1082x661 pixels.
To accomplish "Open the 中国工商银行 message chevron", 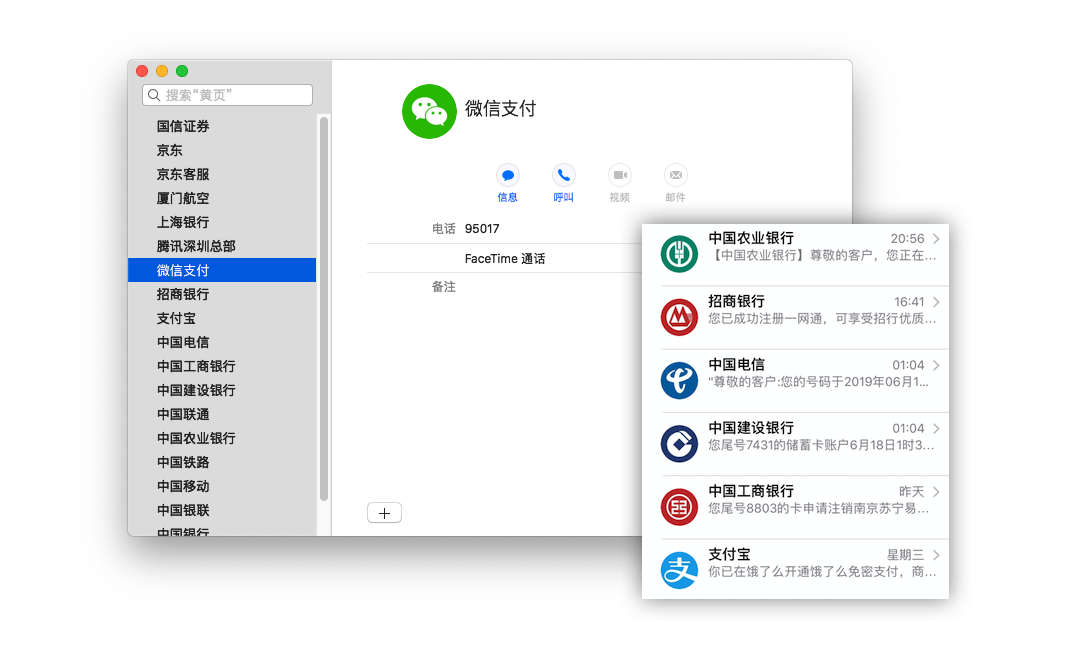I will coord(936,492).
